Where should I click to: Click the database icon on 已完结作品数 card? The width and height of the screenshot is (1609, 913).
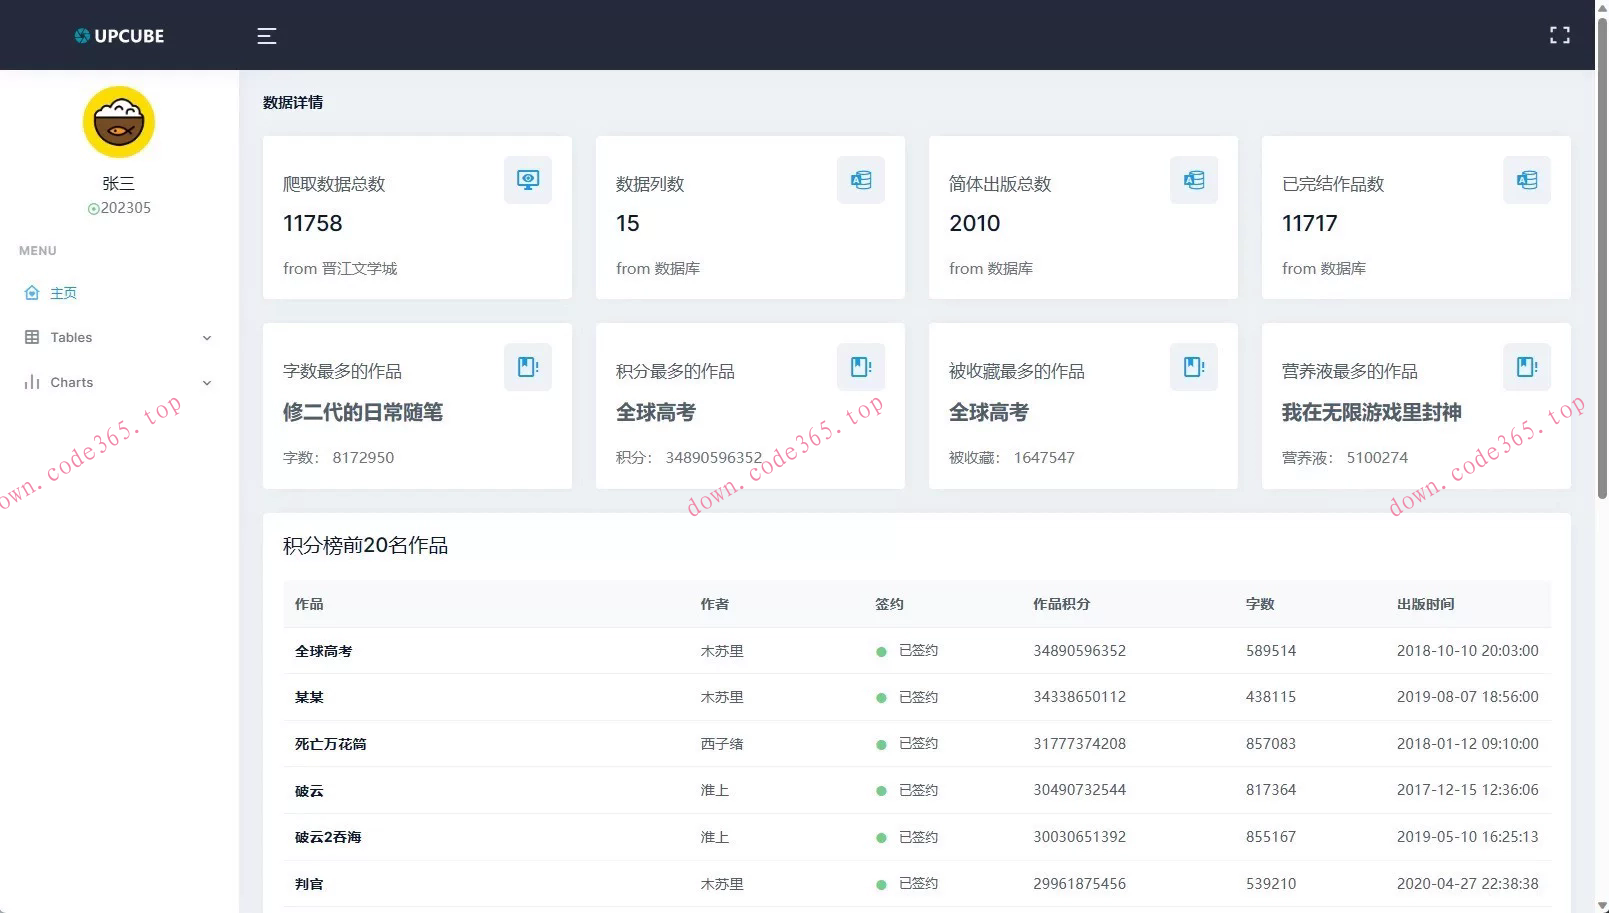pos(1526,180)
